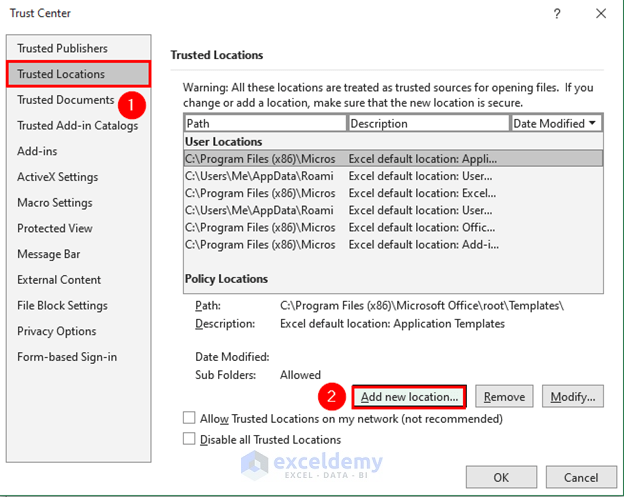The height and width of the screenshot is (497, 624).
Task: Click the Sub Folders 'Allowed' value
Action: 300,375
